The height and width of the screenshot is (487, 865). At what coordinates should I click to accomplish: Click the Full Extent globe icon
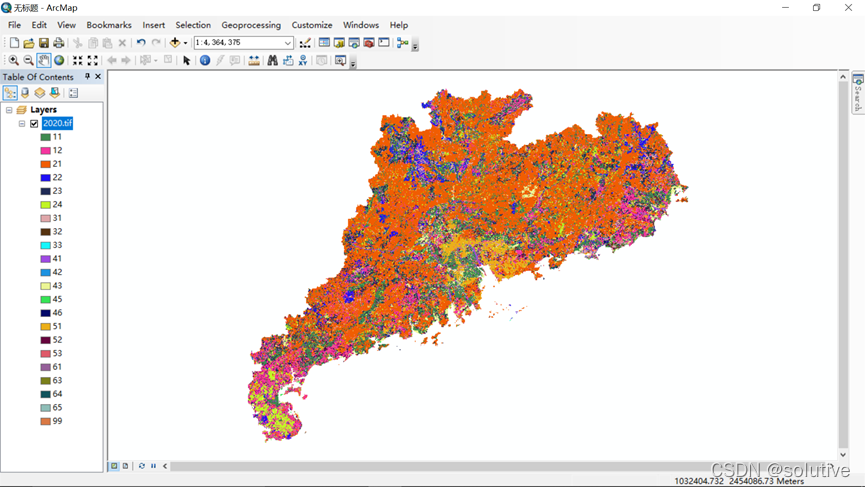click(x=59, y=61)
